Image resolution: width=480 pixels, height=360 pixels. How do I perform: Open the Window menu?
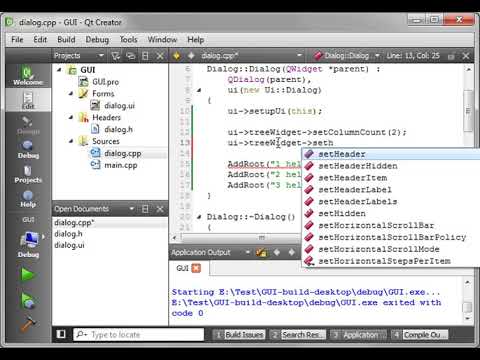[x=162, y=40]
